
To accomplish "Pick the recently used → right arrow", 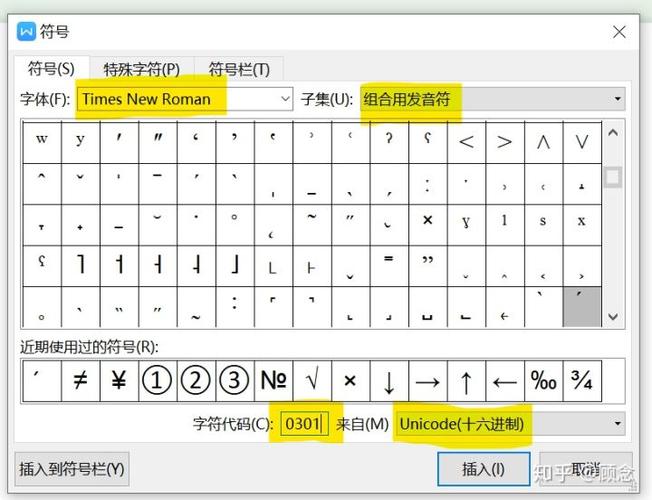I will click(427, 381).
